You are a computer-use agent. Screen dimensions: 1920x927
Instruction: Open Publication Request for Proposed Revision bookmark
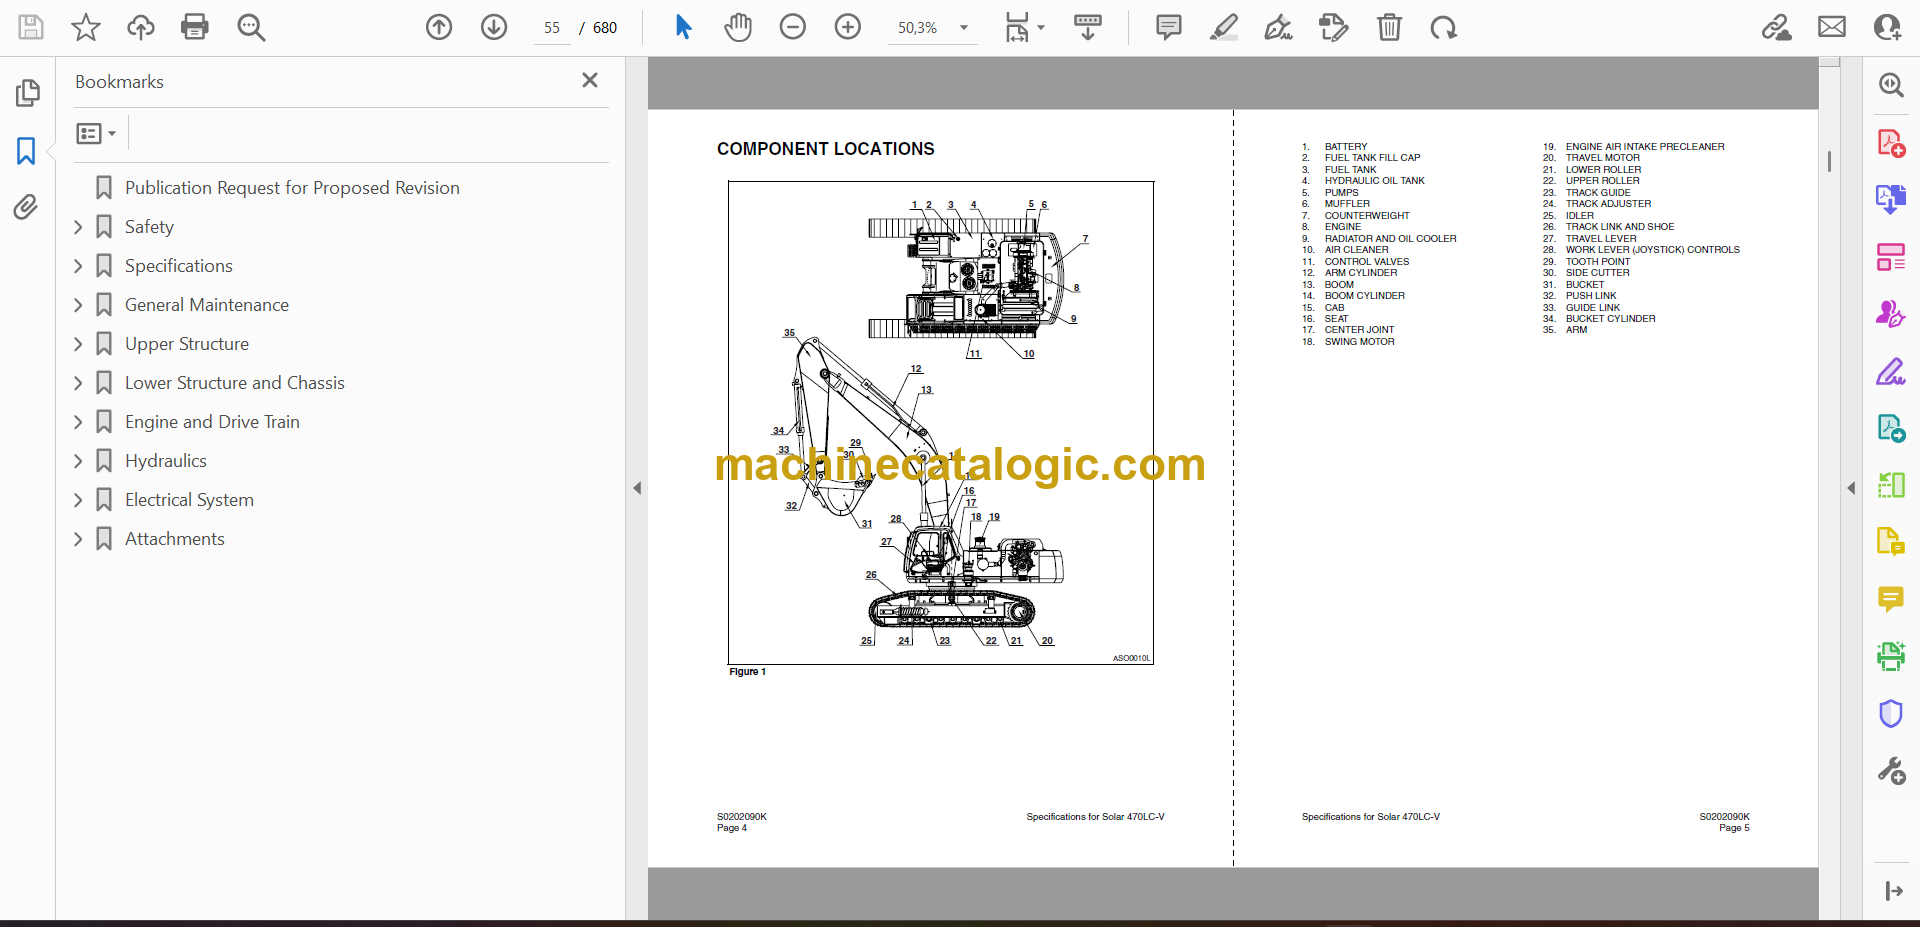click(x=292, y=188)
